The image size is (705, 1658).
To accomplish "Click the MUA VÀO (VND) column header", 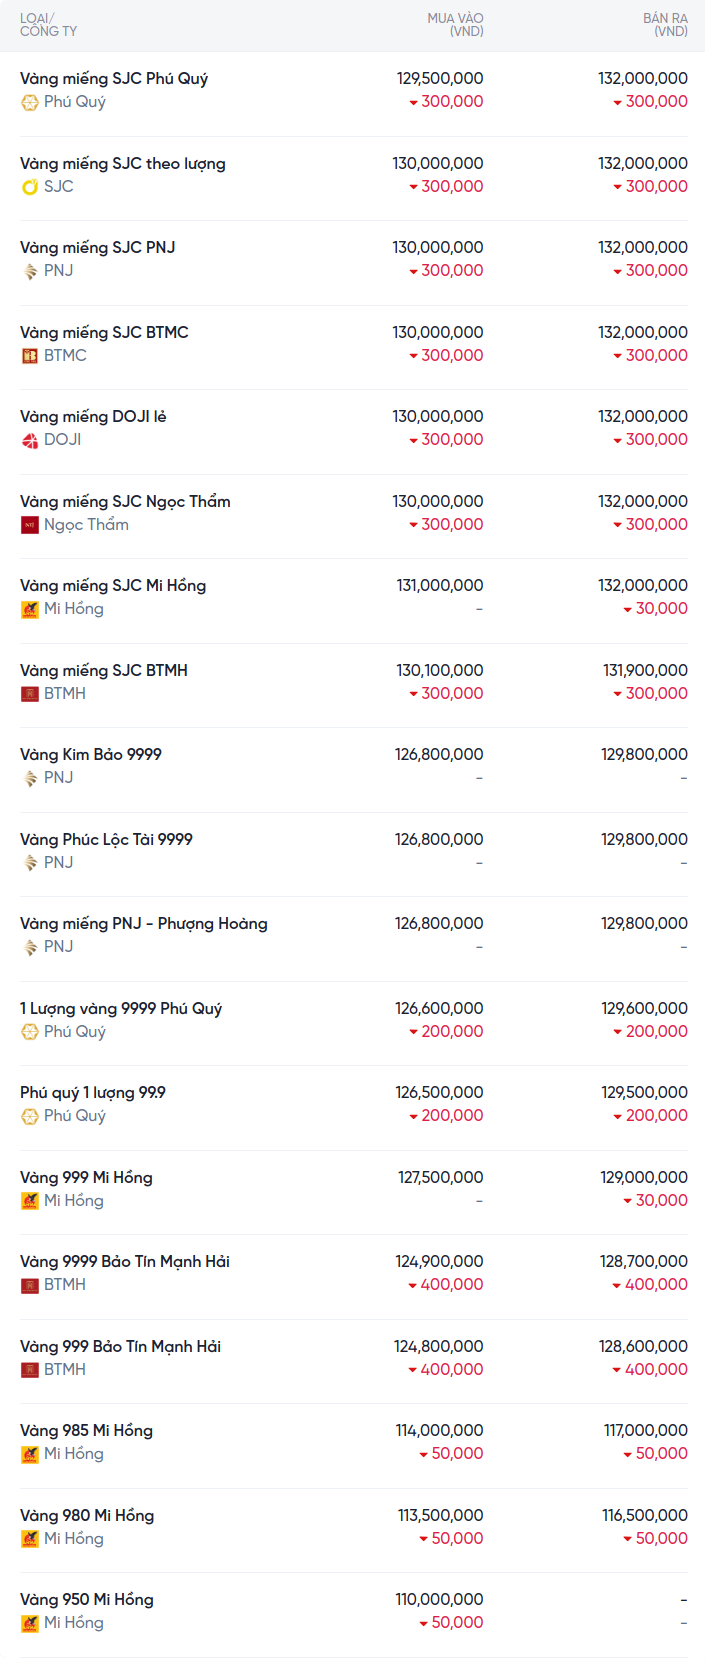I will (455, 25).
